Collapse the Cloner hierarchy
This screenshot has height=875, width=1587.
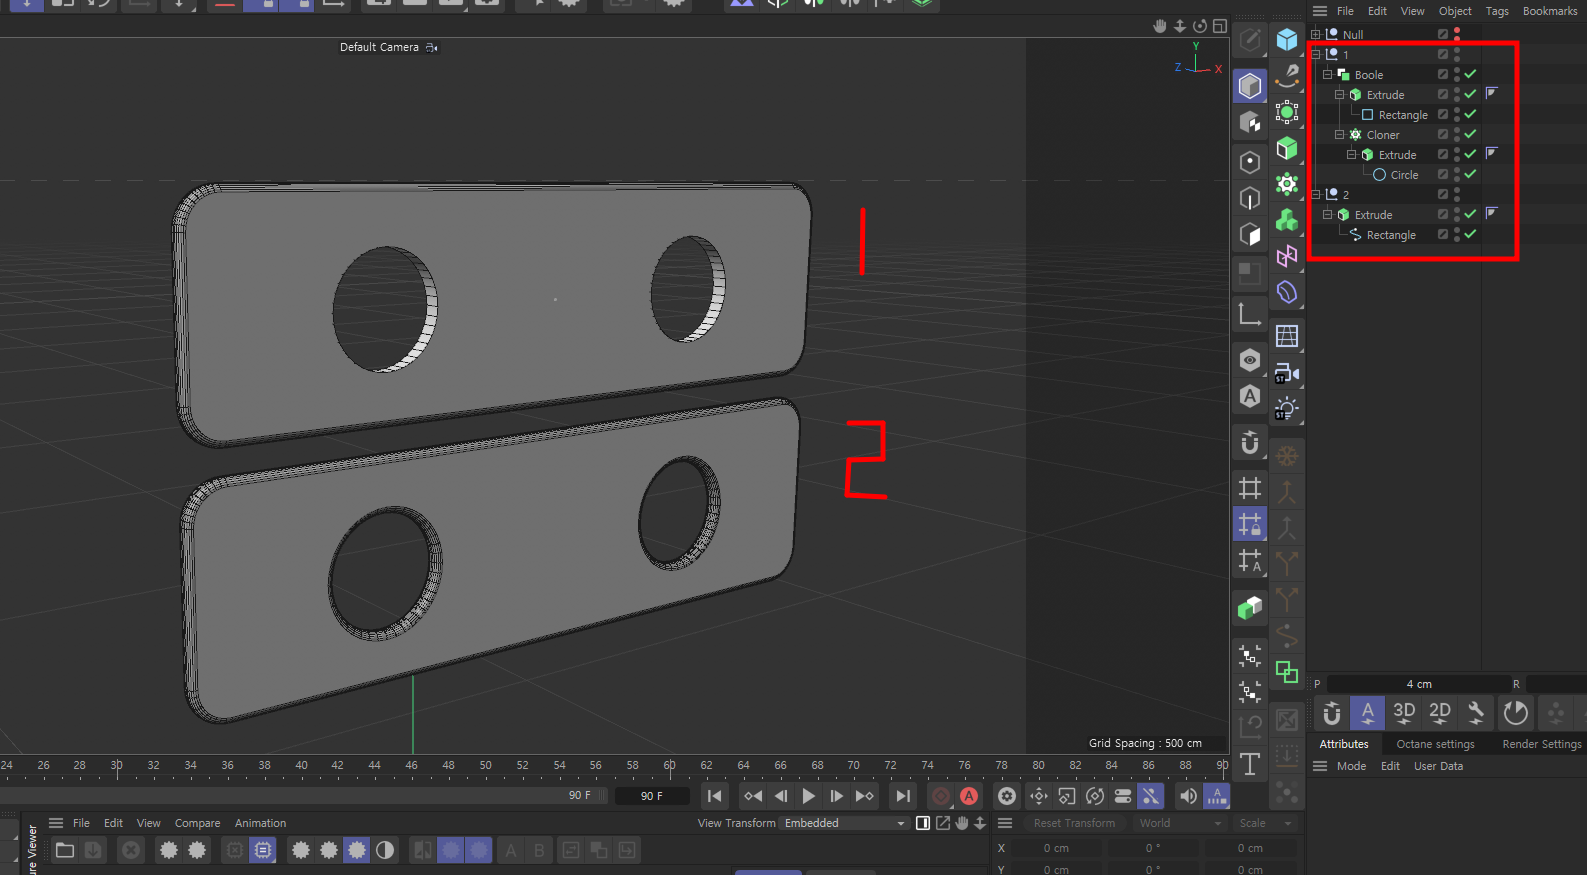pos(1340,134)
